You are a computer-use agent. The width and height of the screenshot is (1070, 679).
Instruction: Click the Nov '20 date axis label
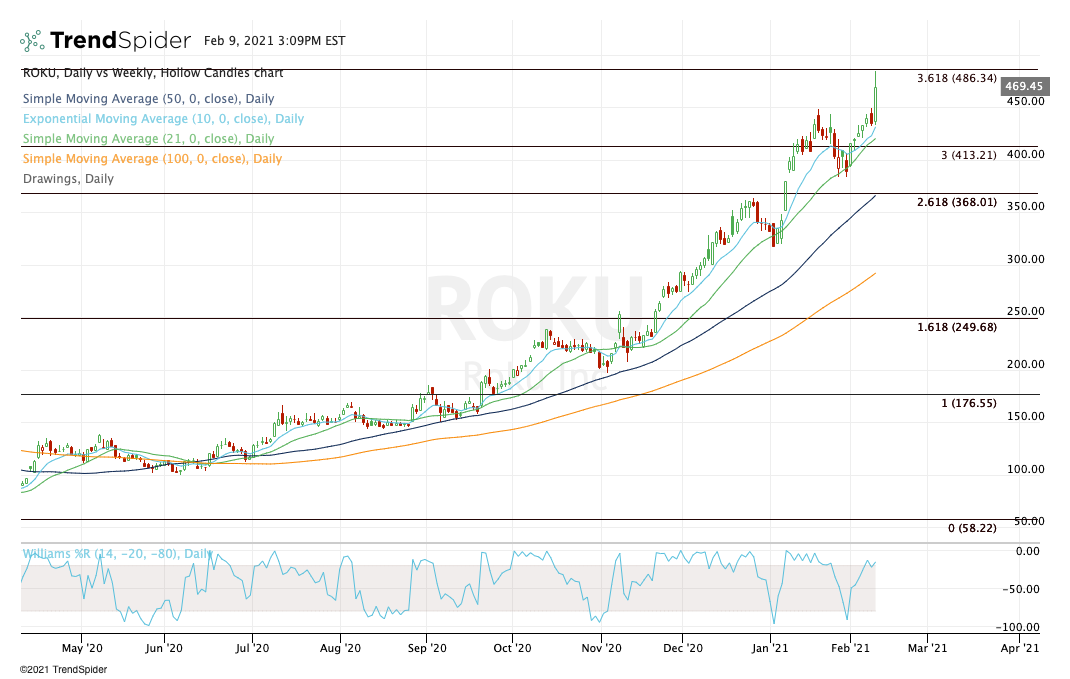601,648
